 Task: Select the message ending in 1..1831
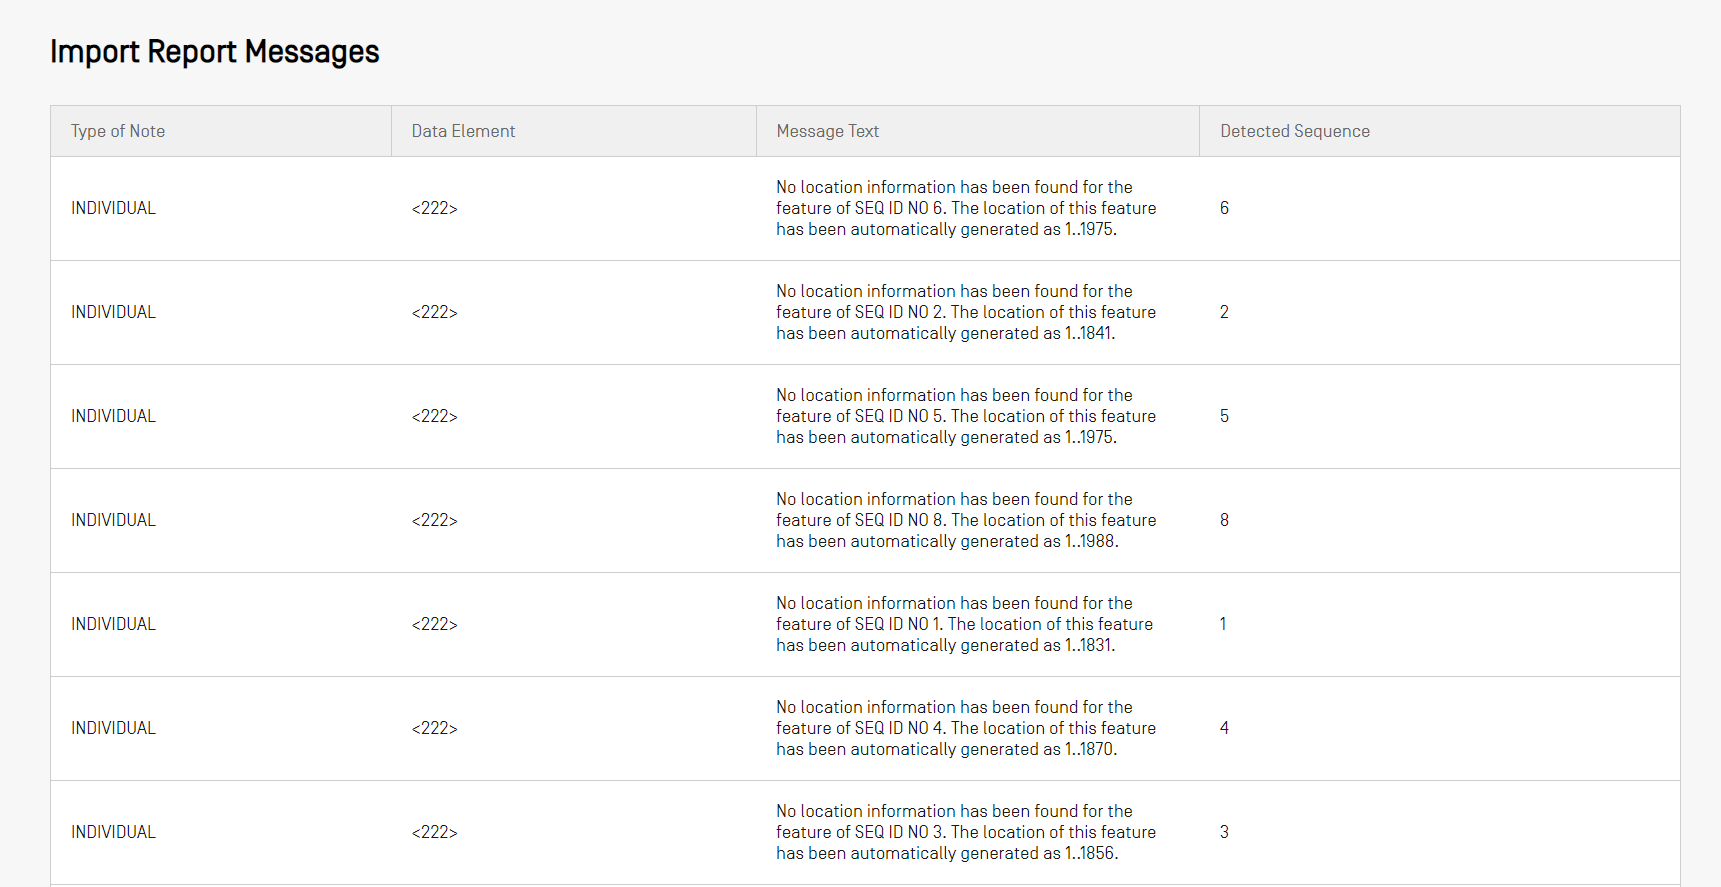click(x=964, y=624)
